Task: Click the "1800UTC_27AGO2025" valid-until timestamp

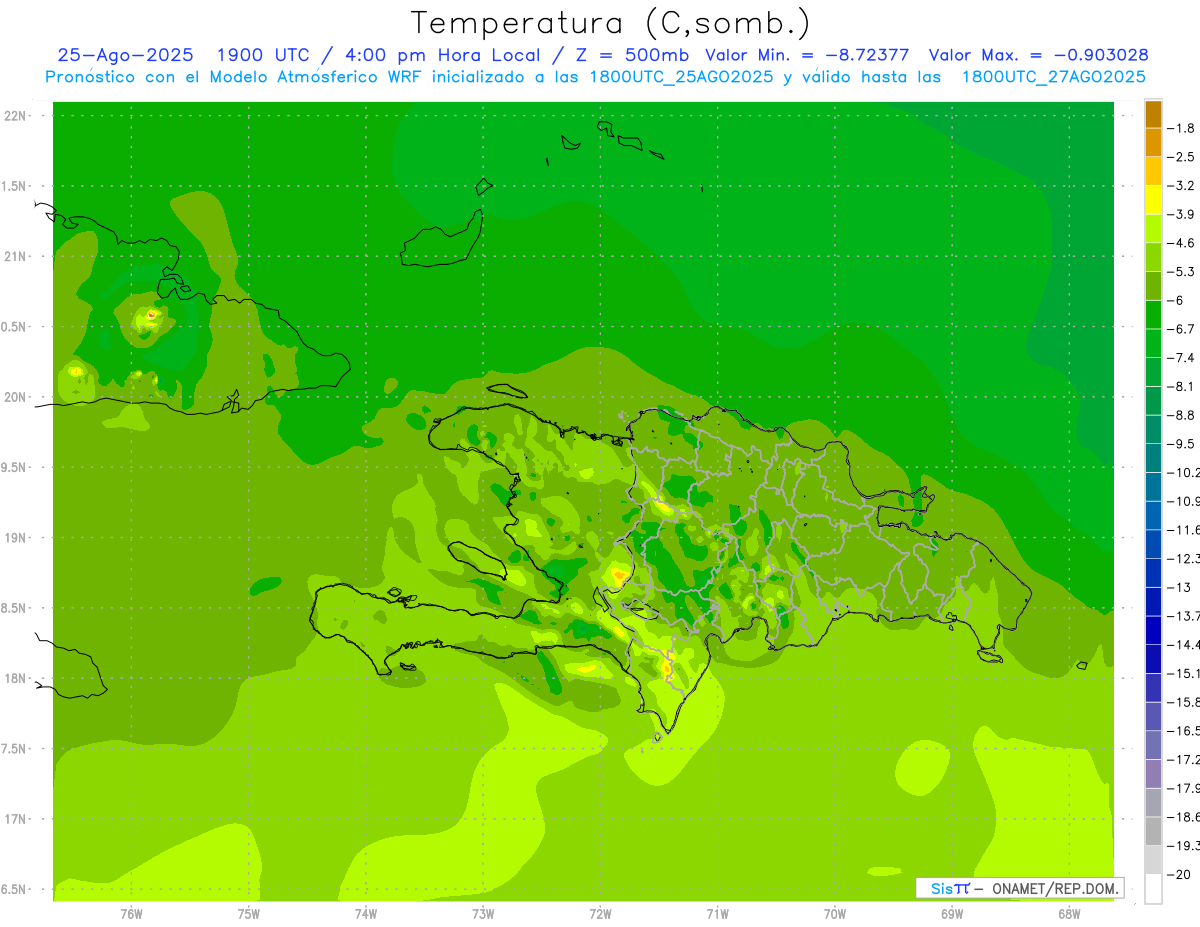Action: point(1053,77)
